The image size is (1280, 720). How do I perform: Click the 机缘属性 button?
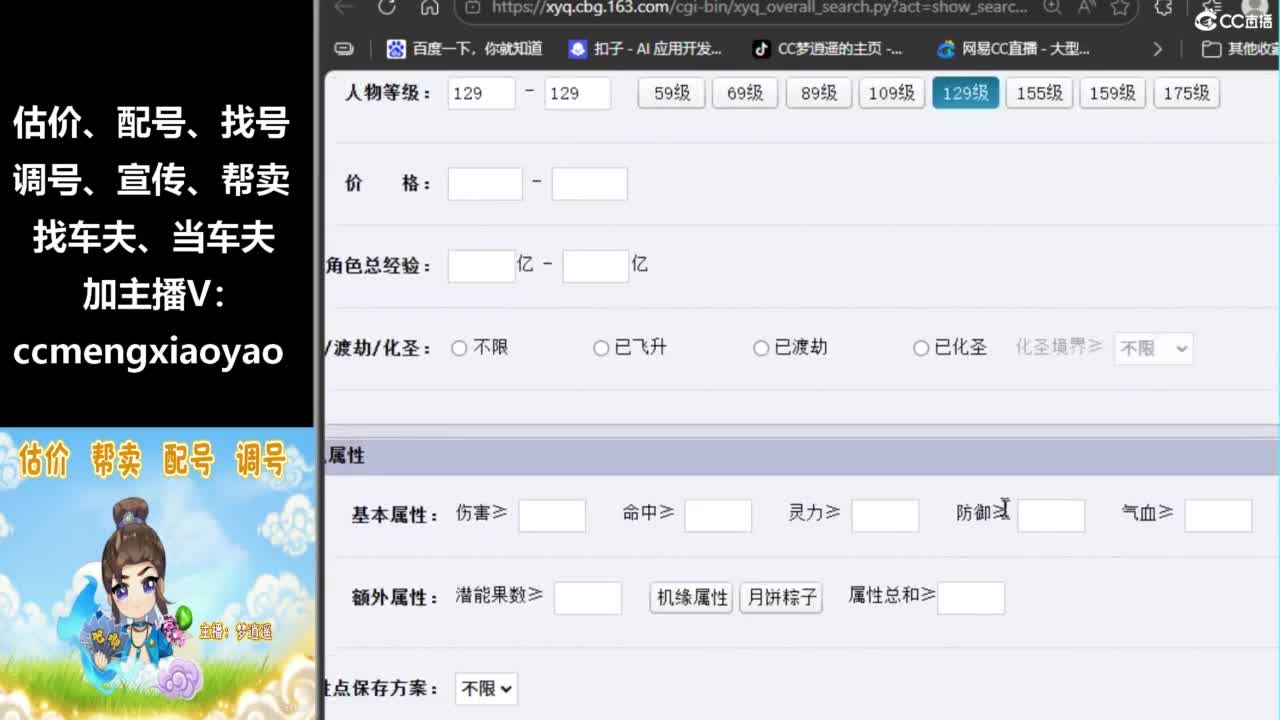point(692,597)
